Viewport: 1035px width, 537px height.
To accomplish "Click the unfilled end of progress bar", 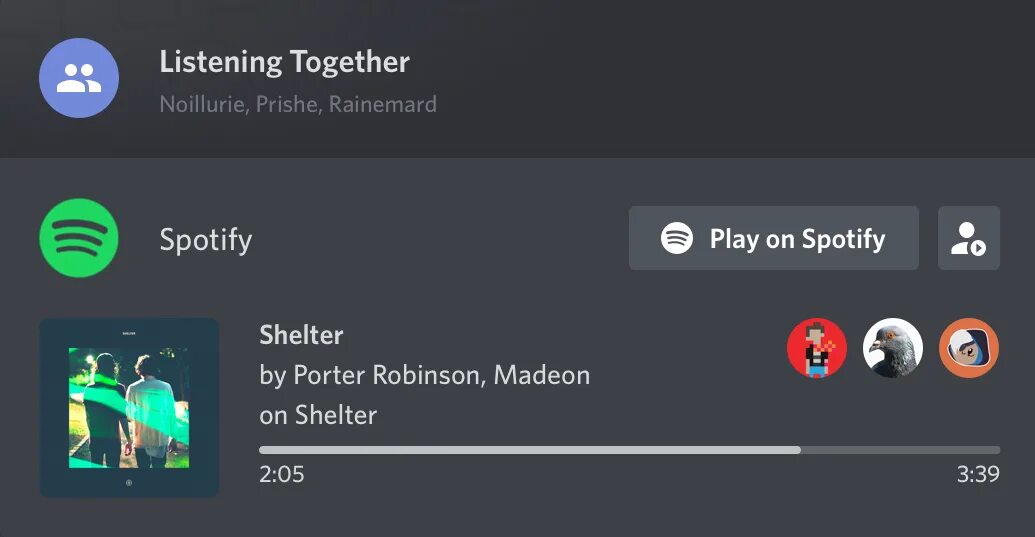I will click(x=900, y=450).
